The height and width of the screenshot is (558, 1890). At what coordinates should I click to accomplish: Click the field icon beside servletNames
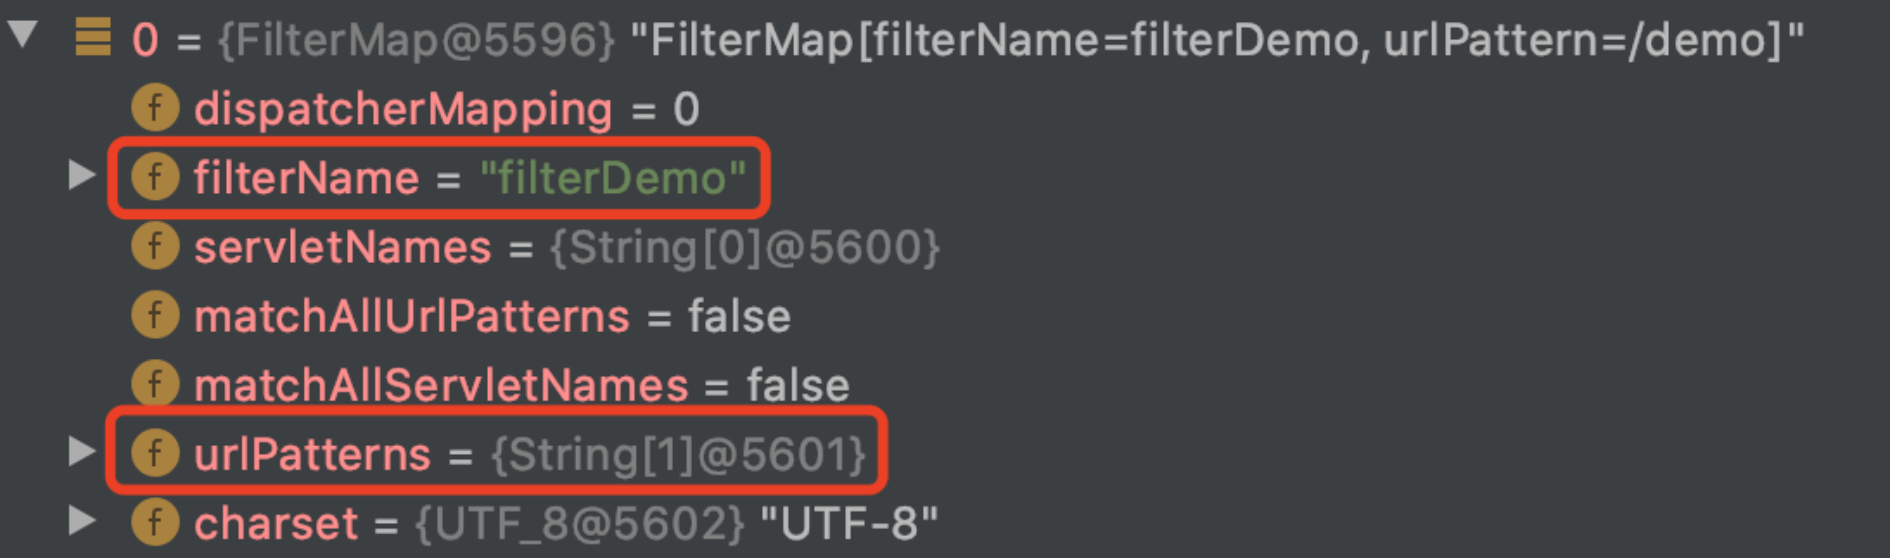(x=155, y=246)
